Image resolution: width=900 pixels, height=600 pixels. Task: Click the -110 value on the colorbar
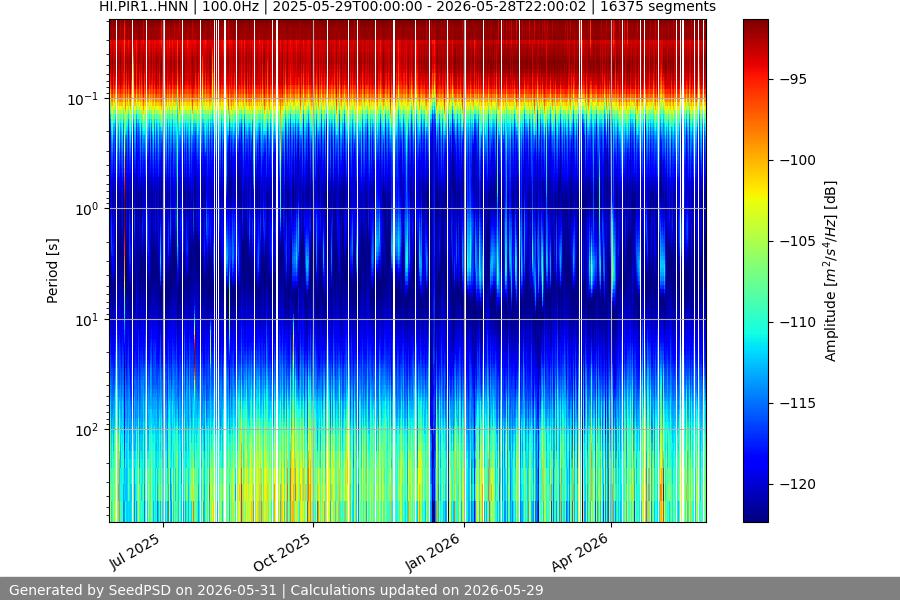tap(798, 322)
